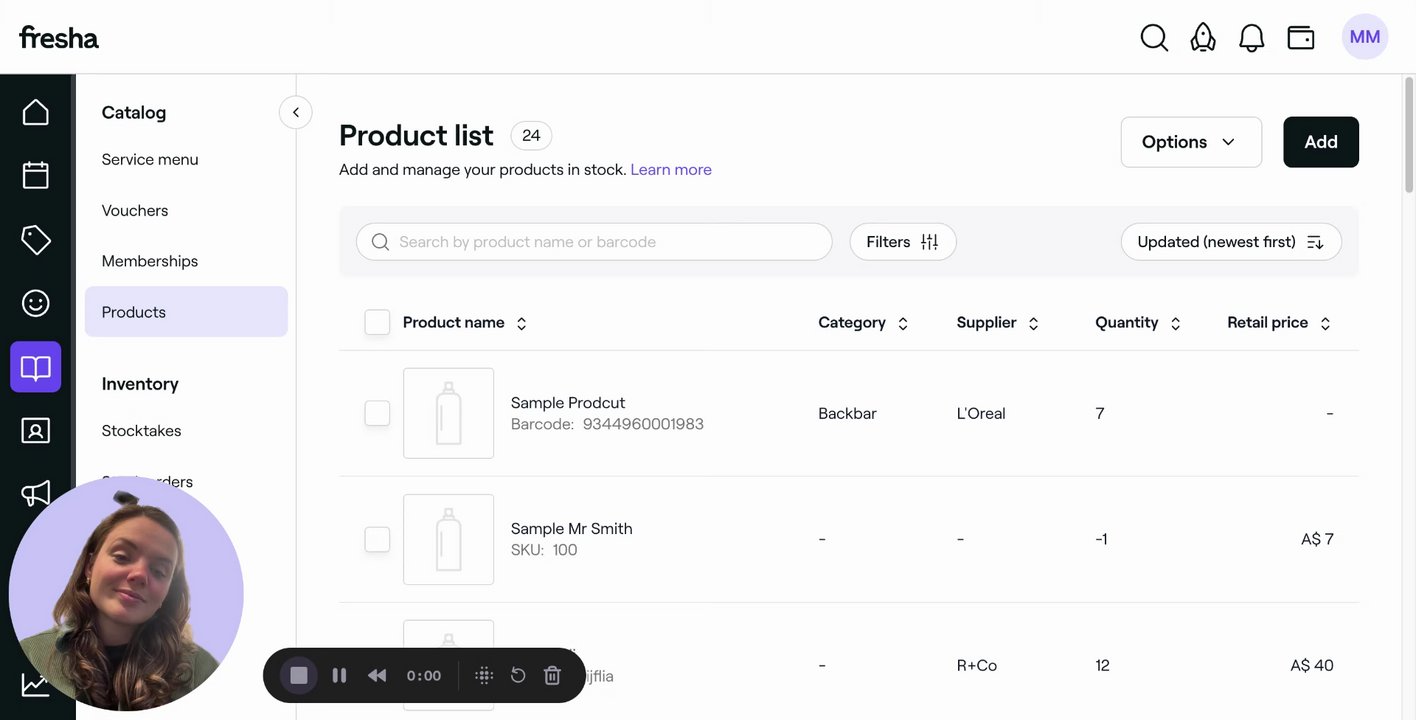Go to Calendar in left sidebar
Viewport: 1416px width, 720px height.
tap(36, 175)
